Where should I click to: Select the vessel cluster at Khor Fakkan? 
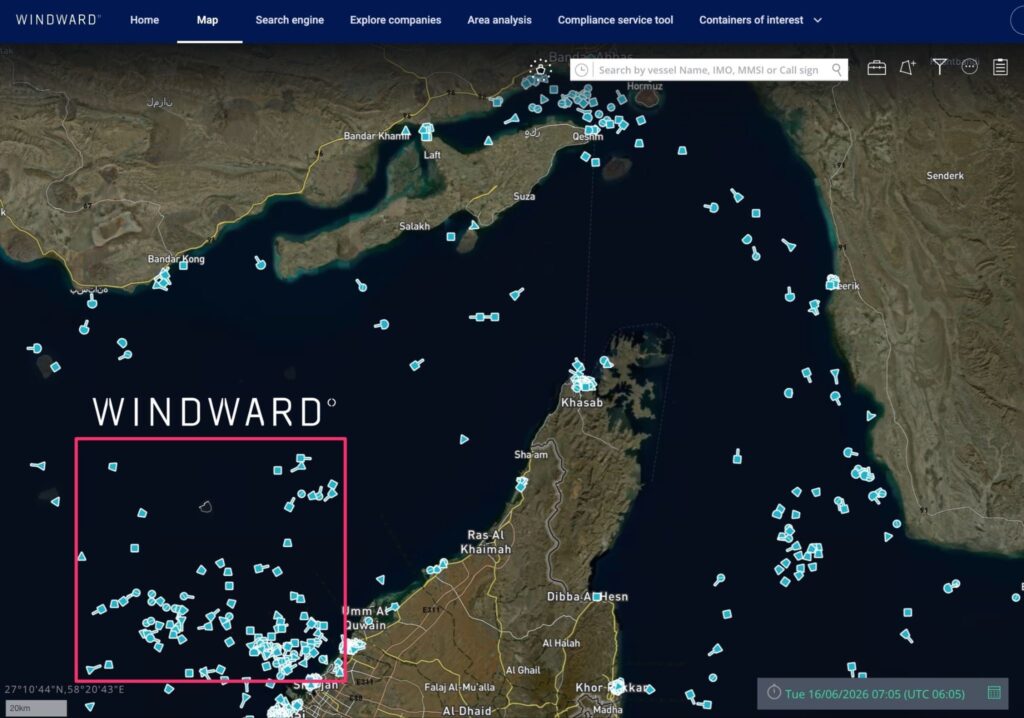tap(616, 686)
